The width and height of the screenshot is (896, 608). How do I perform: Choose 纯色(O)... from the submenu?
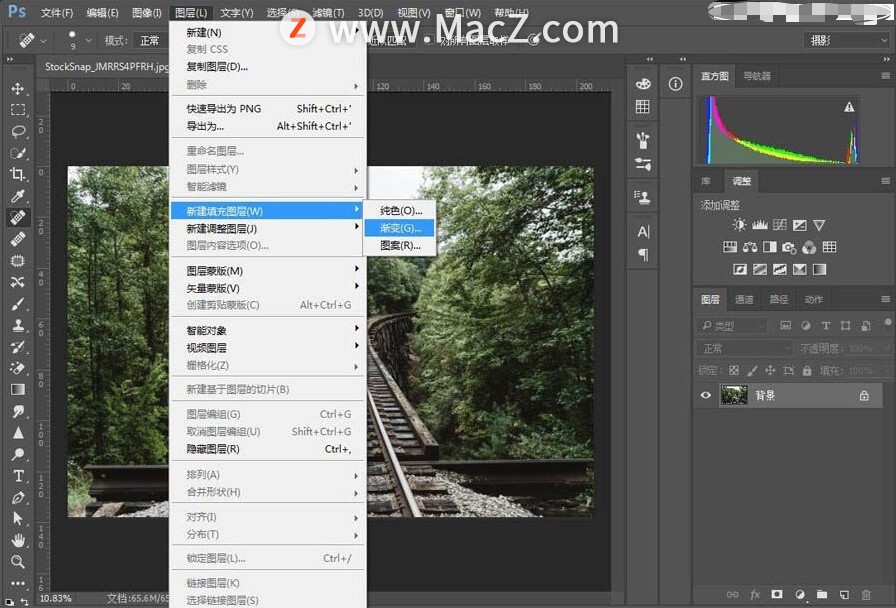[x=399, y=210]
